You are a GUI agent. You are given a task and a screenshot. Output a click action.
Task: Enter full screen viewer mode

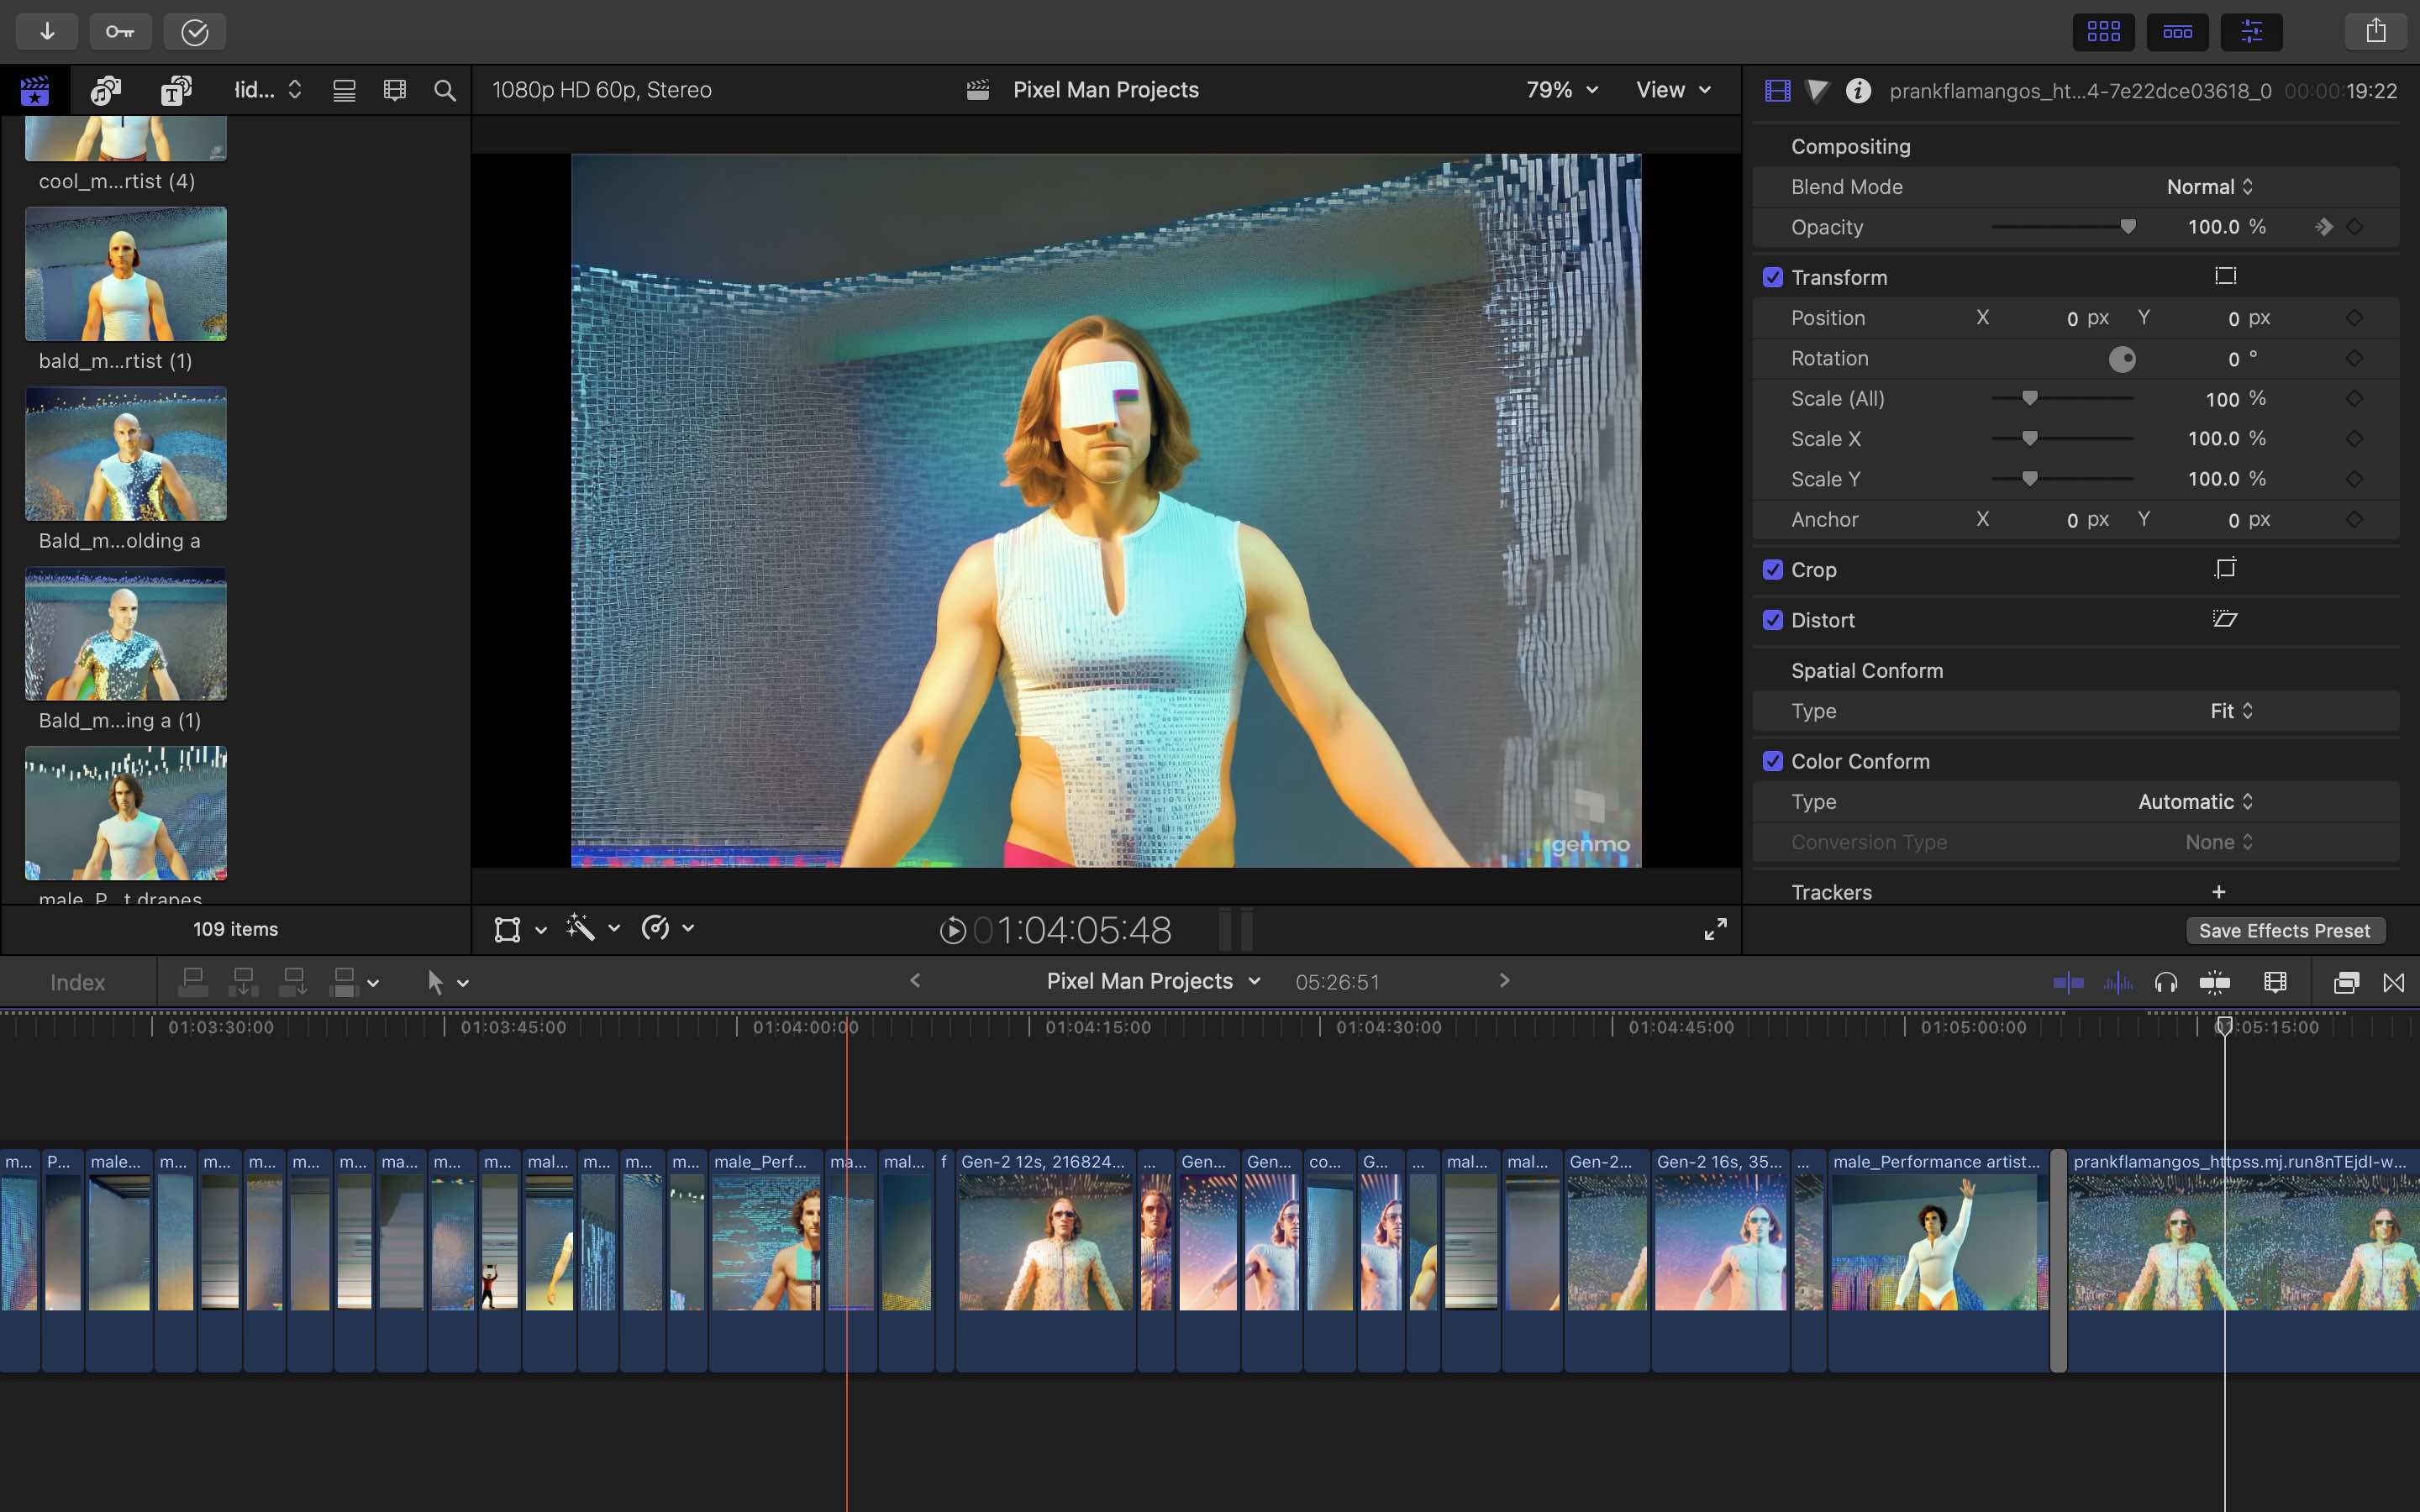1715,929
